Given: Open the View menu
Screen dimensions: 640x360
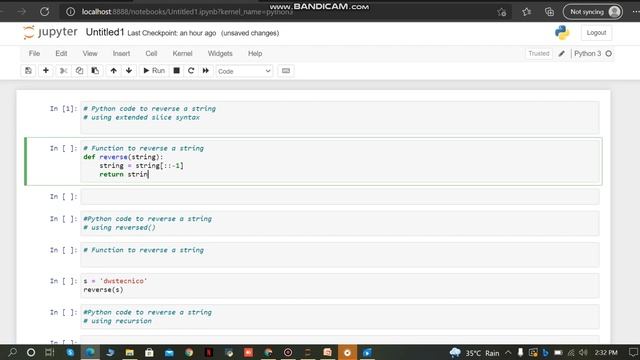Looking at the screenshot, I should click(90, 53).
